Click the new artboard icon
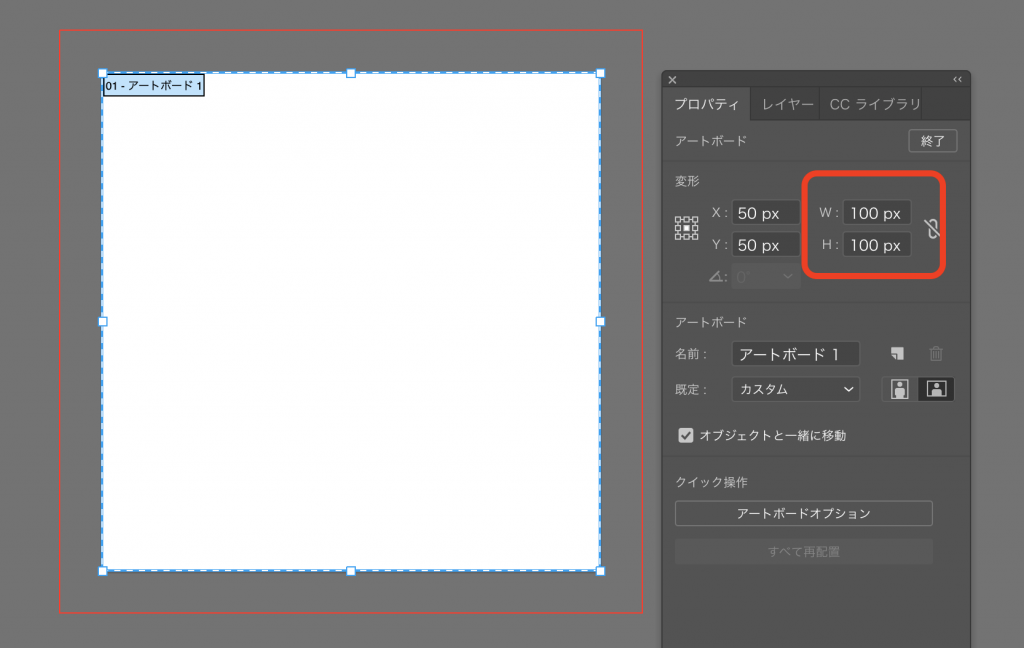This screenshot has width=1024, height=648. pos(898,354)
